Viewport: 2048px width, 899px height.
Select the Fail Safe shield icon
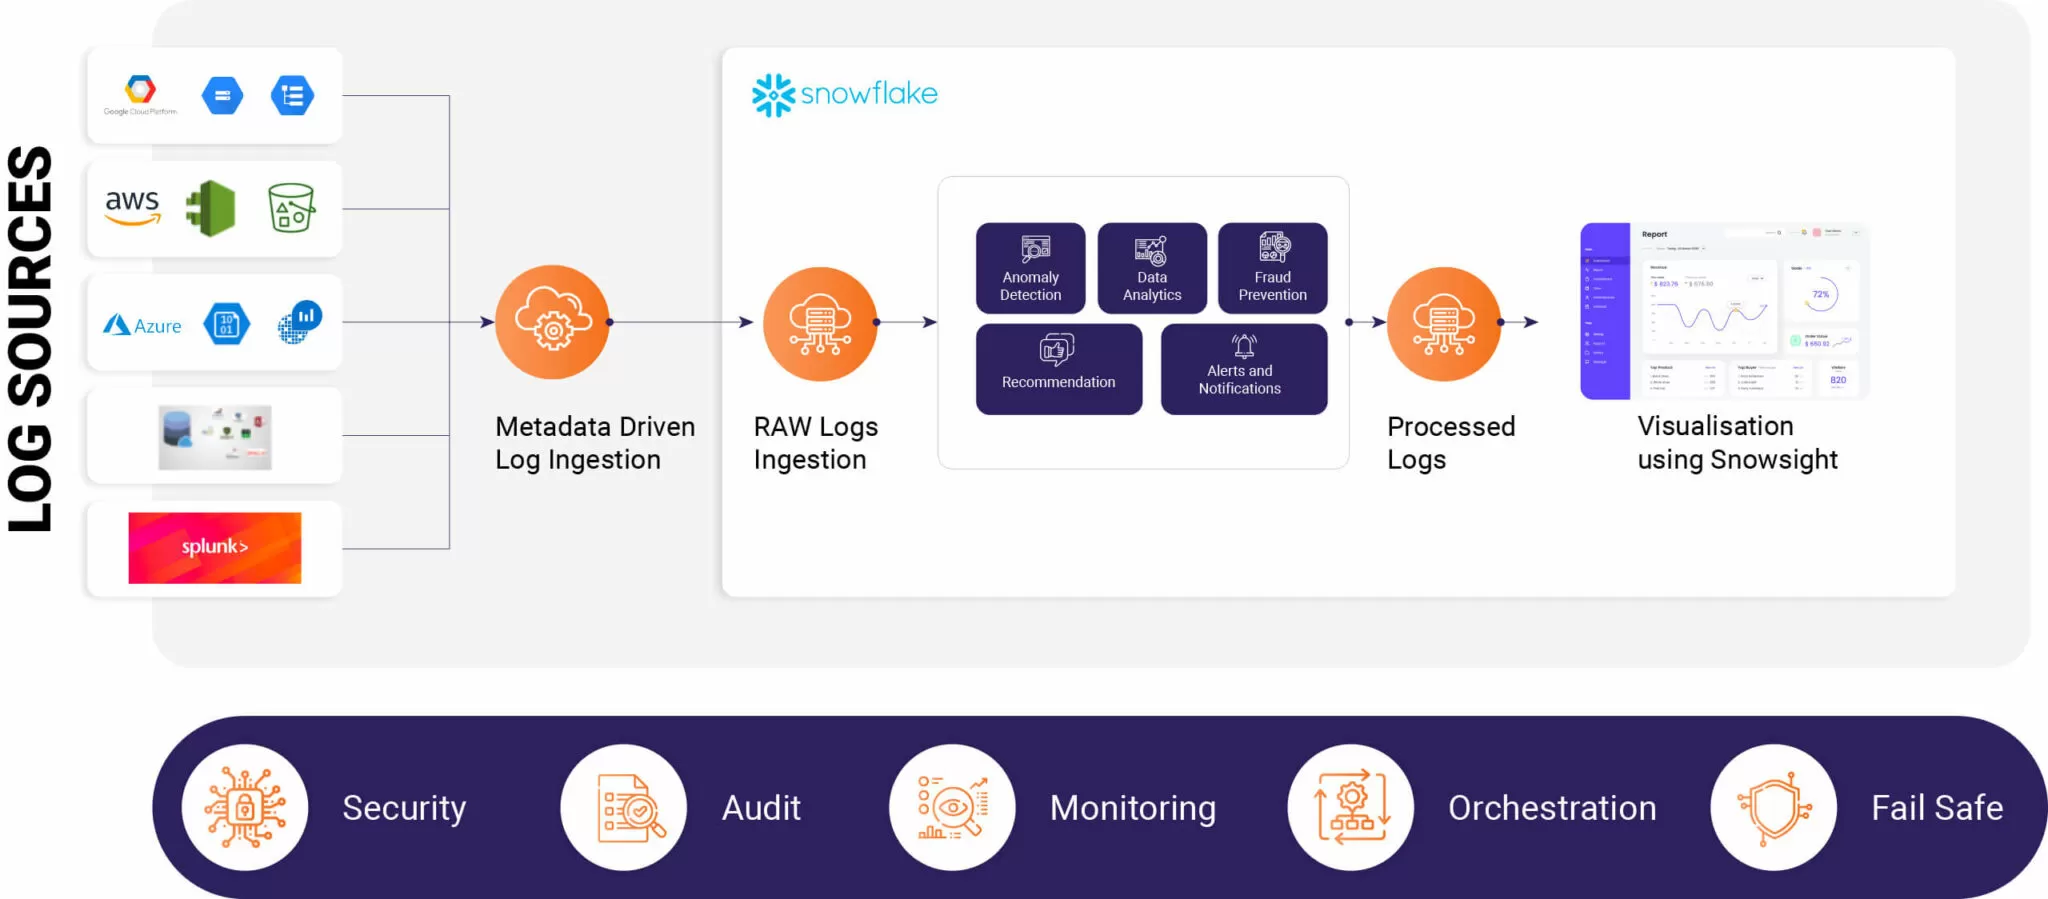[1773, 807]
